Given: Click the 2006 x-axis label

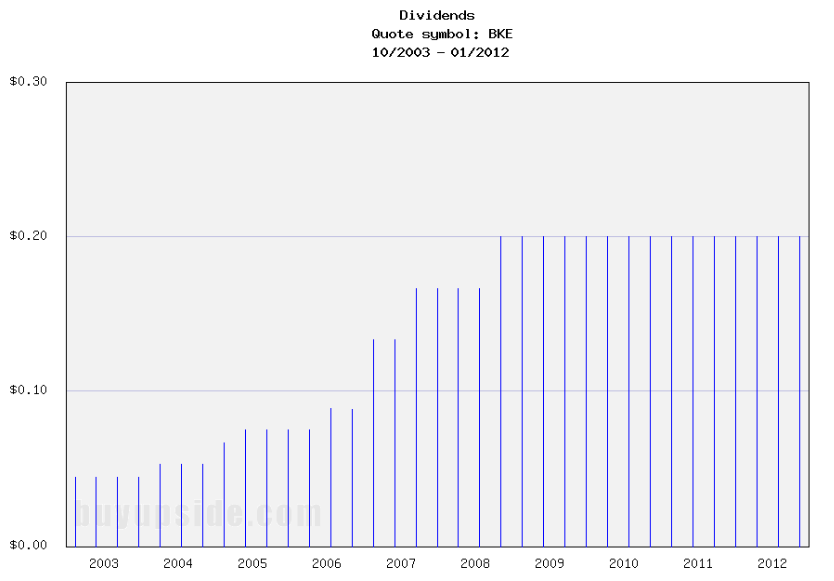Looking at the screenshot, I should 326,563.
